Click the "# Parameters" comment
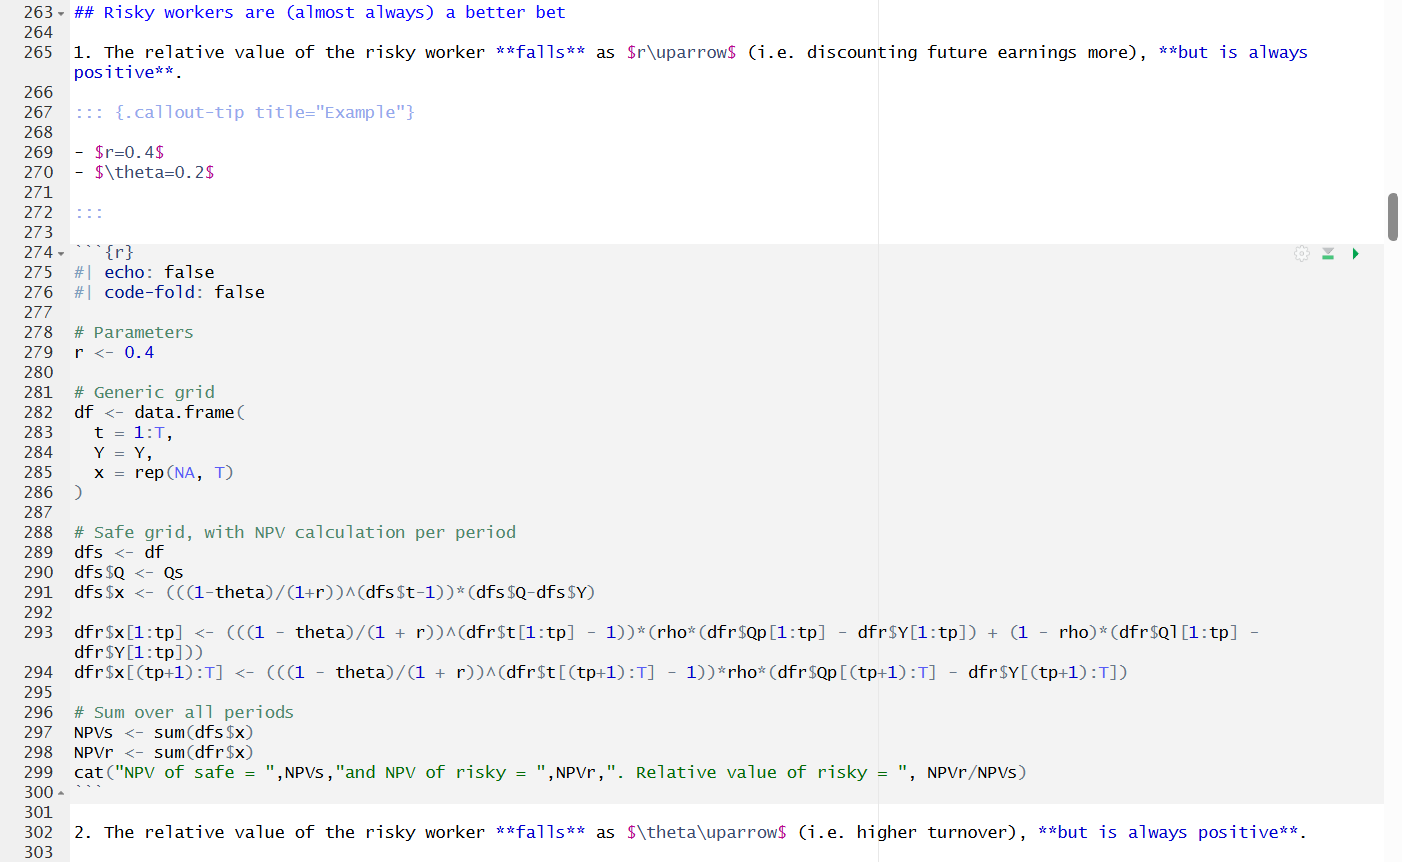 coord(134,332)
